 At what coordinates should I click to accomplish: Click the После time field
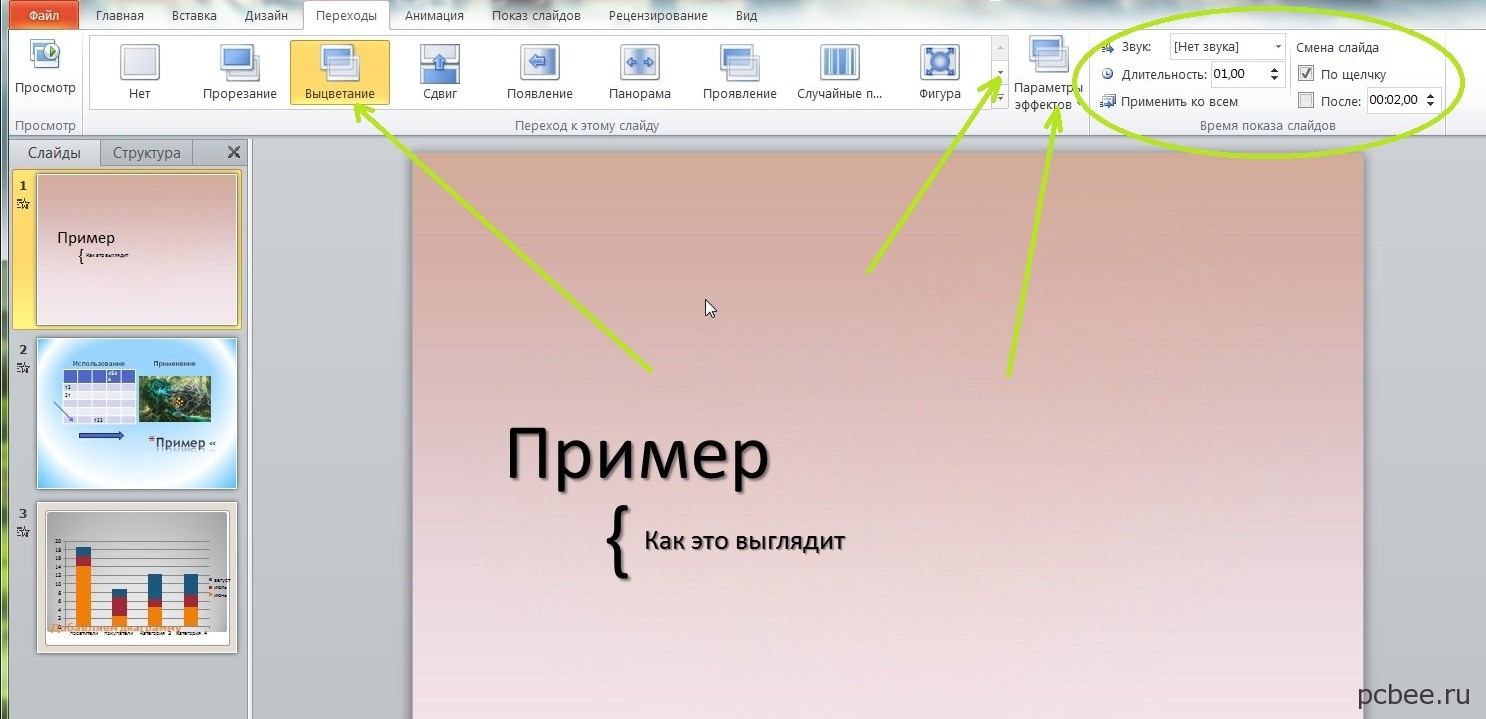tap(1395, 100)
